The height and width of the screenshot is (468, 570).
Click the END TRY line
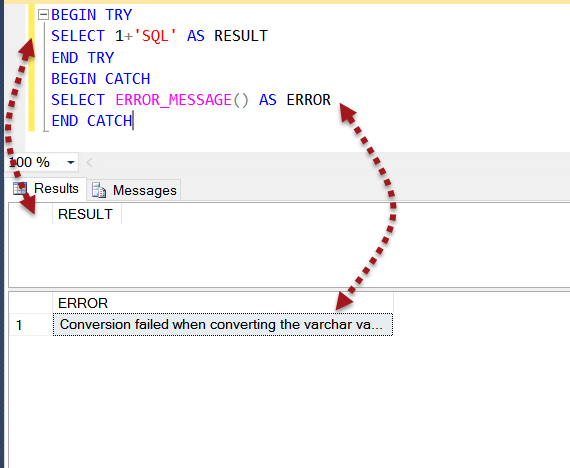click(x=83, y=57)
